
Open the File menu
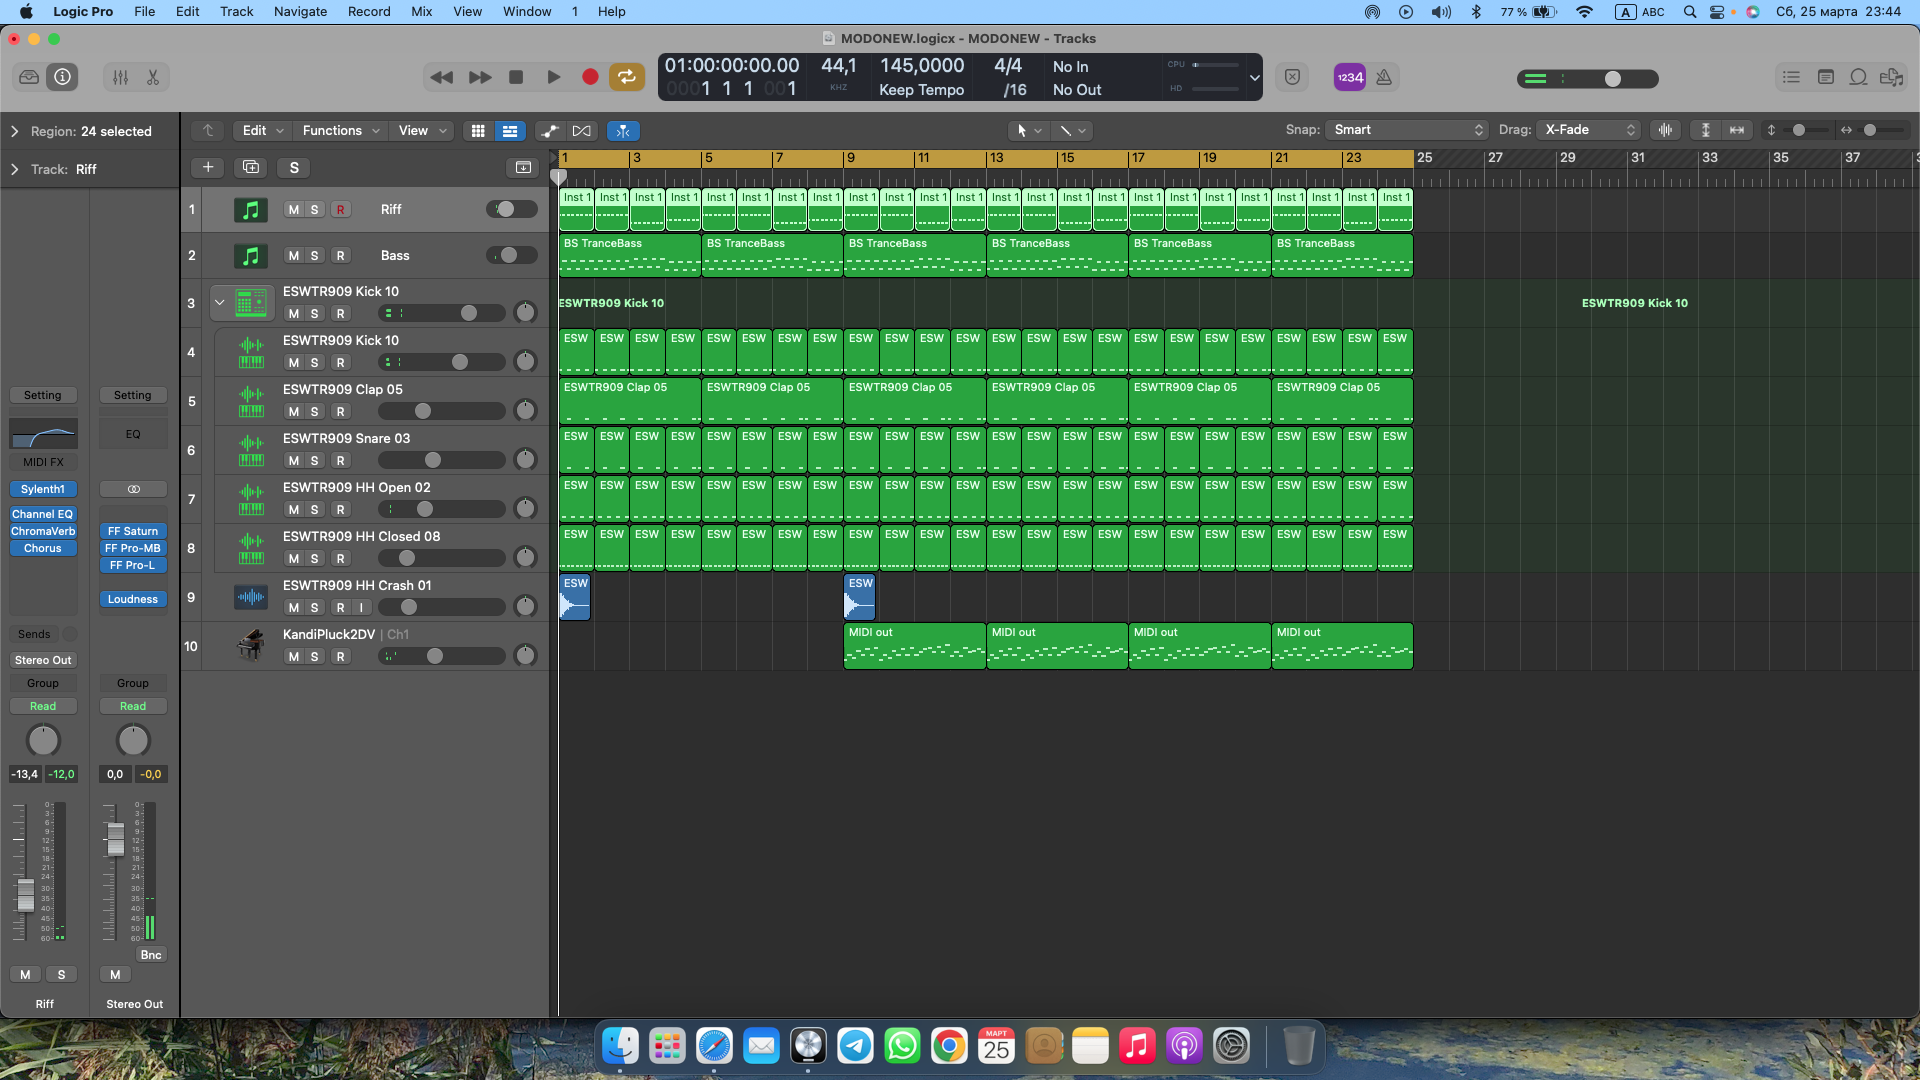pos(144,12)
